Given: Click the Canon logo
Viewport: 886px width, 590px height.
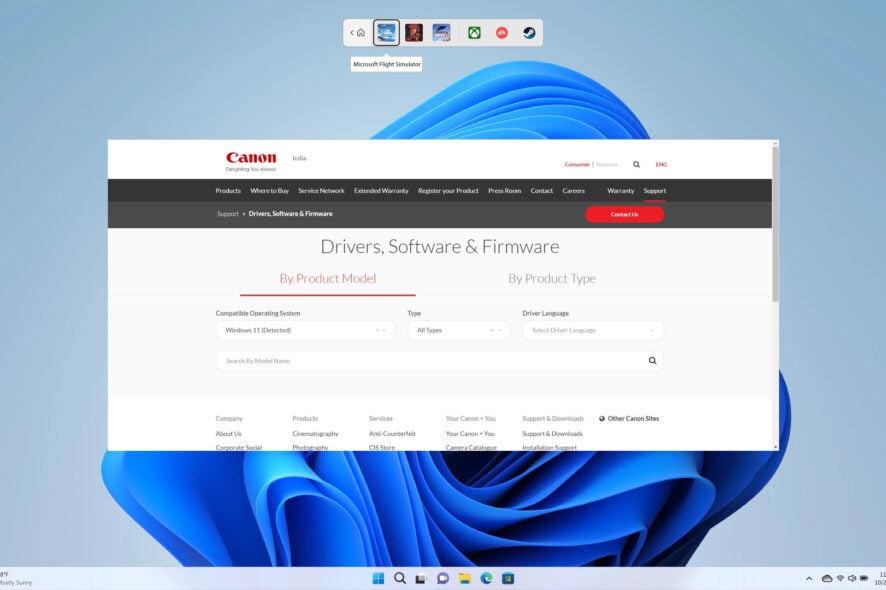Looking at the screenshot, I should 251,161.
